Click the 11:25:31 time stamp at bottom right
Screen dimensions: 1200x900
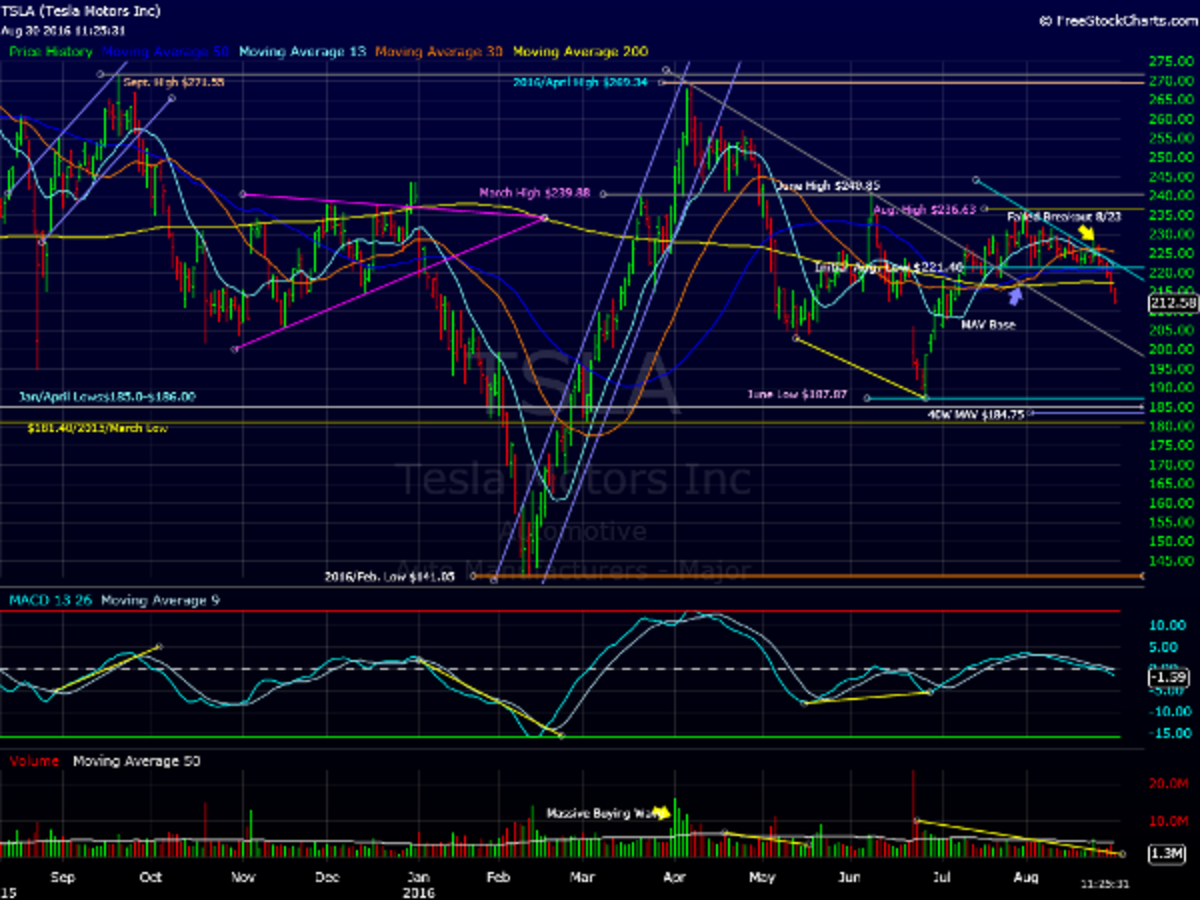1106,884
